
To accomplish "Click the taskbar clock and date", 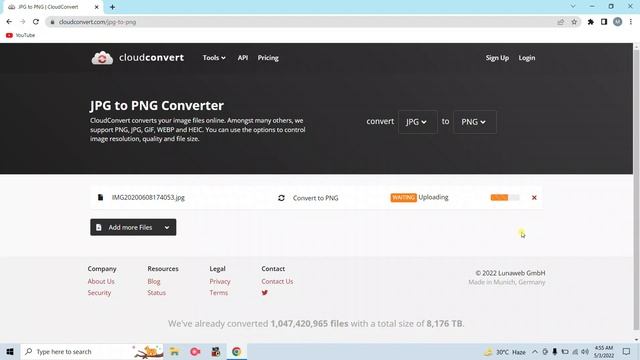I will click(x=604, y=351).
